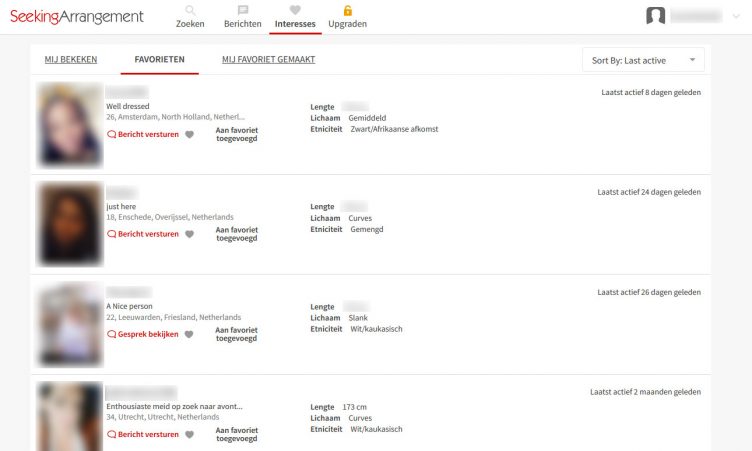Open the Mij Favoriet Gemaakt tab
Screen dimensions: 752x451
pyautogui.click(x=268, y=60)
